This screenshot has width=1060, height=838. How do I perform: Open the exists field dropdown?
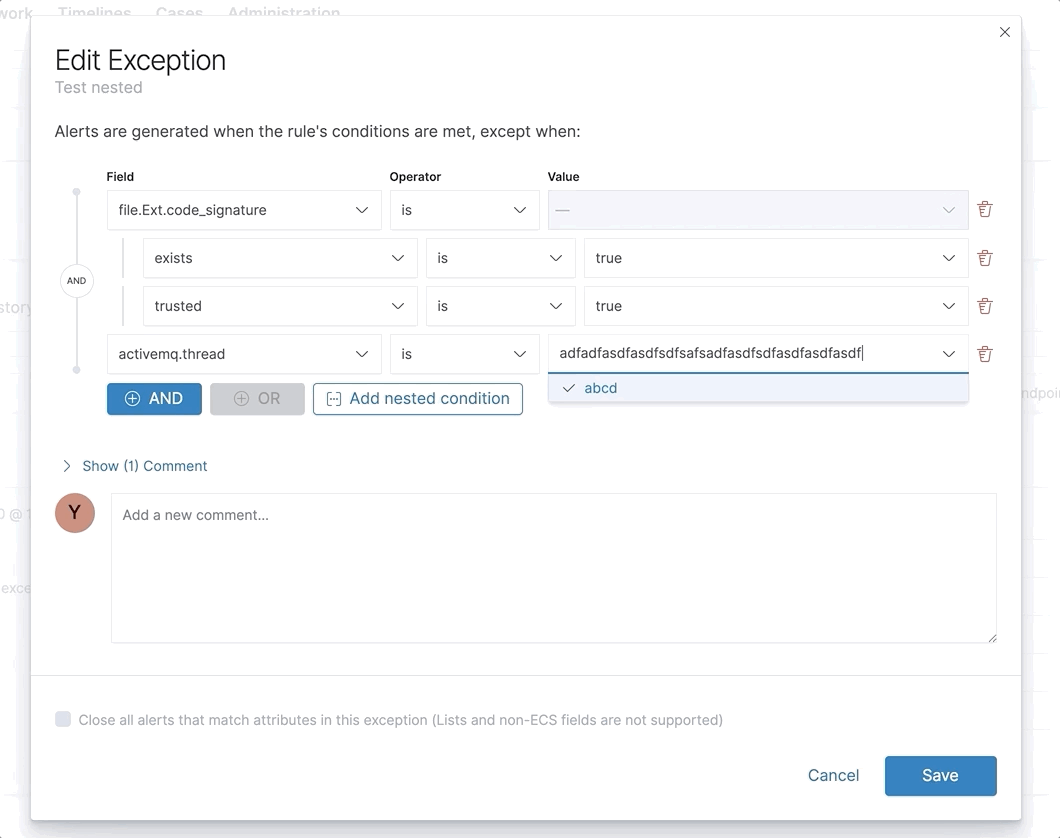[279, 258]
